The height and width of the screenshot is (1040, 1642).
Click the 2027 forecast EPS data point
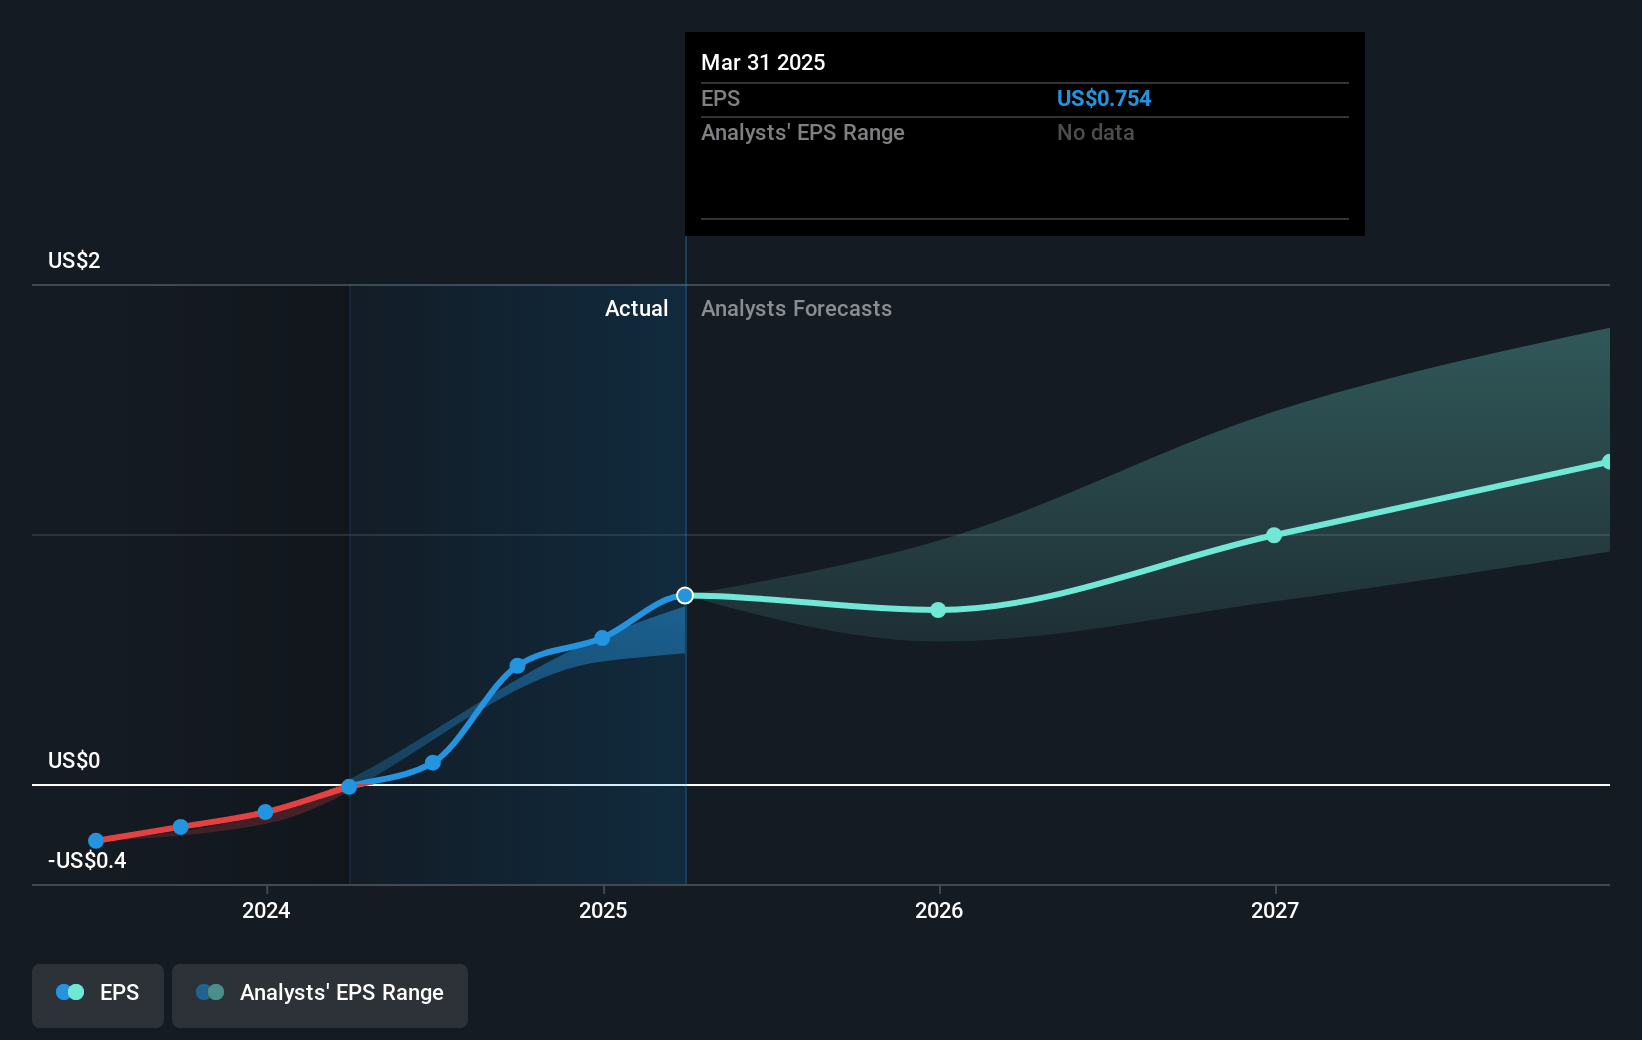coord(1274,535)
